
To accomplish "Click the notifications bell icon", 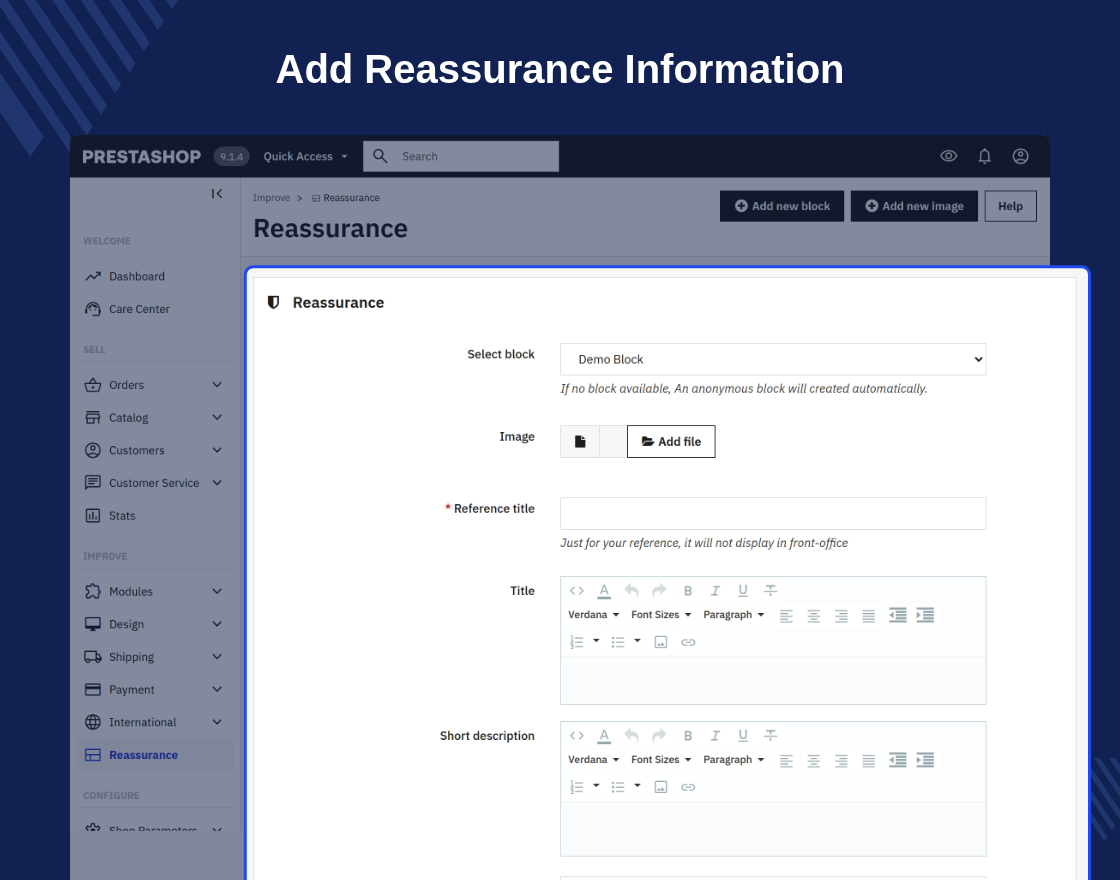I will click(984, 156).
